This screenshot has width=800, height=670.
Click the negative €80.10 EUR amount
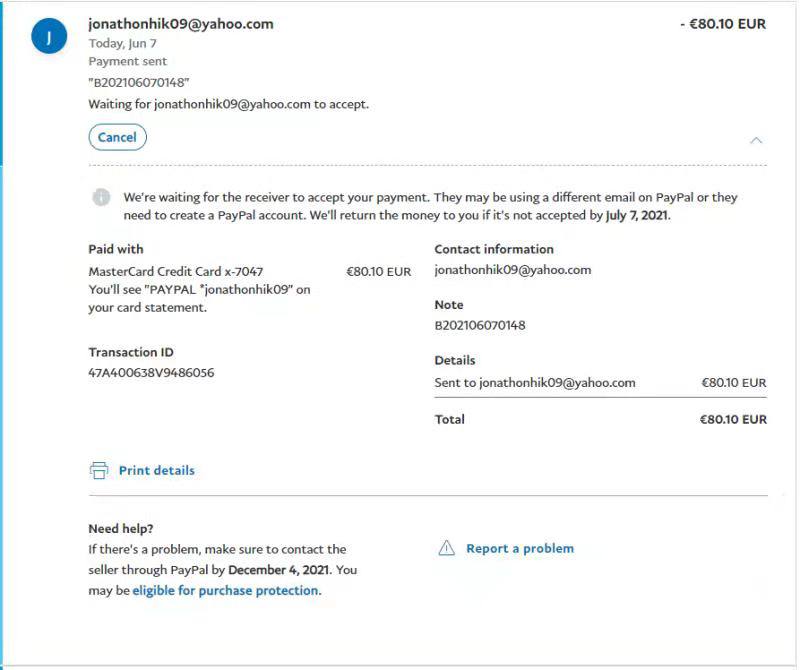[722, 24]
